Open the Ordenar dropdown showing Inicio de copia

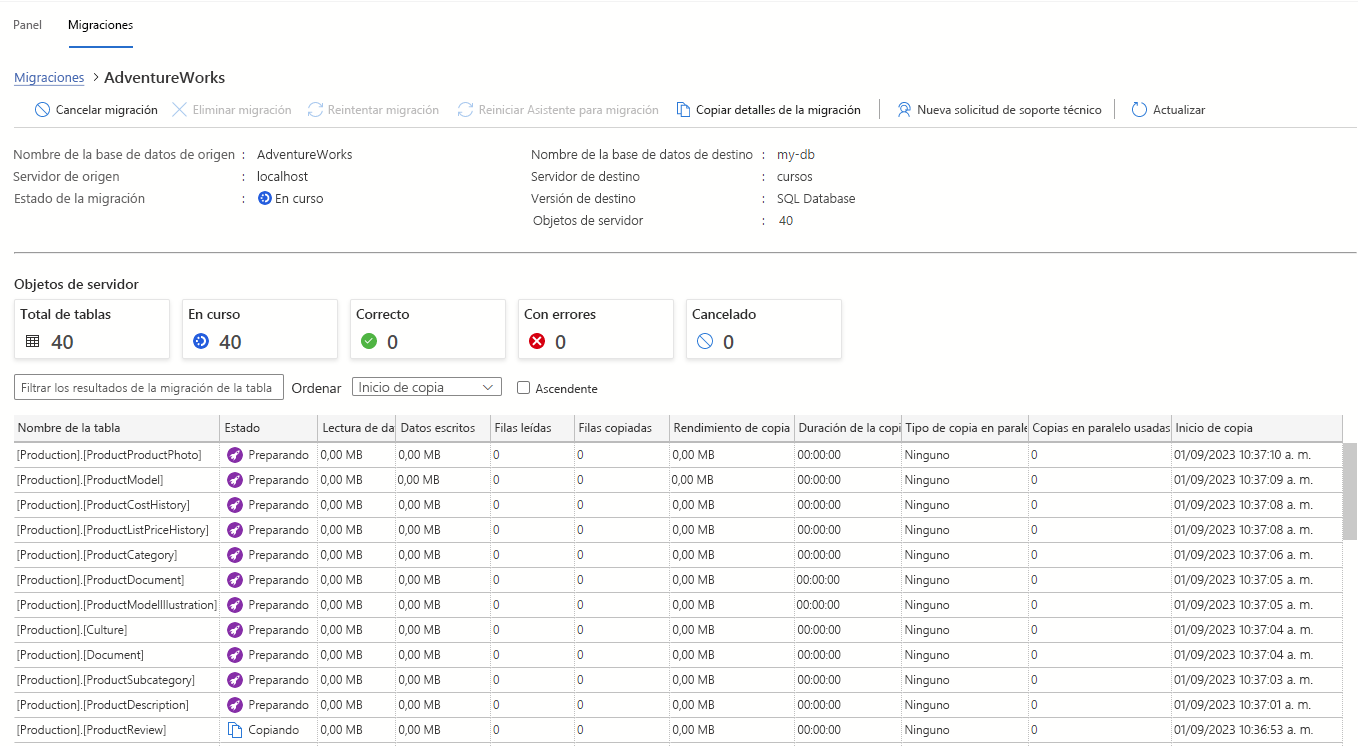click(x=427, y=387)
